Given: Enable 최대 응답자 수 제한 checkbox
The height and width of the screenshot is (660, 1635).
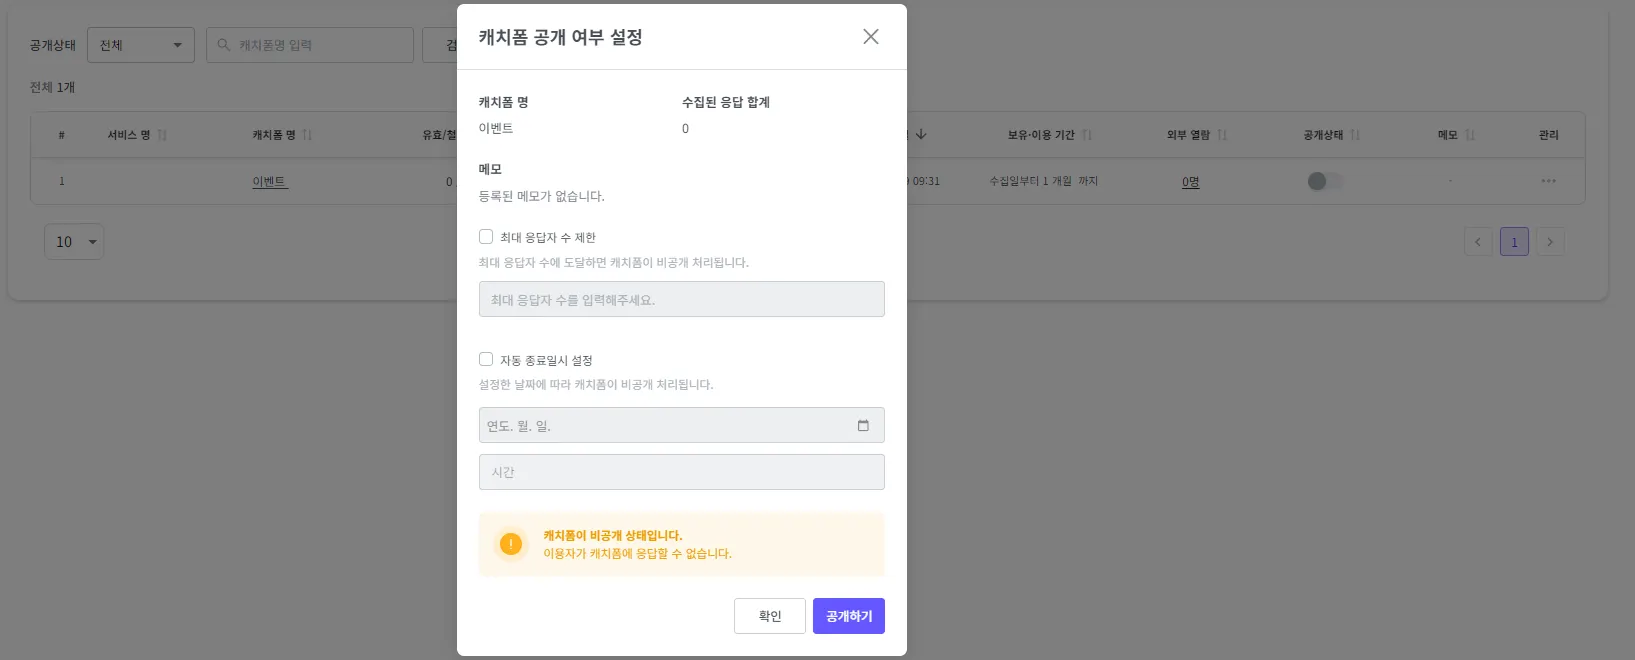Looking at the screenshot, I should [x=486, y=237].
